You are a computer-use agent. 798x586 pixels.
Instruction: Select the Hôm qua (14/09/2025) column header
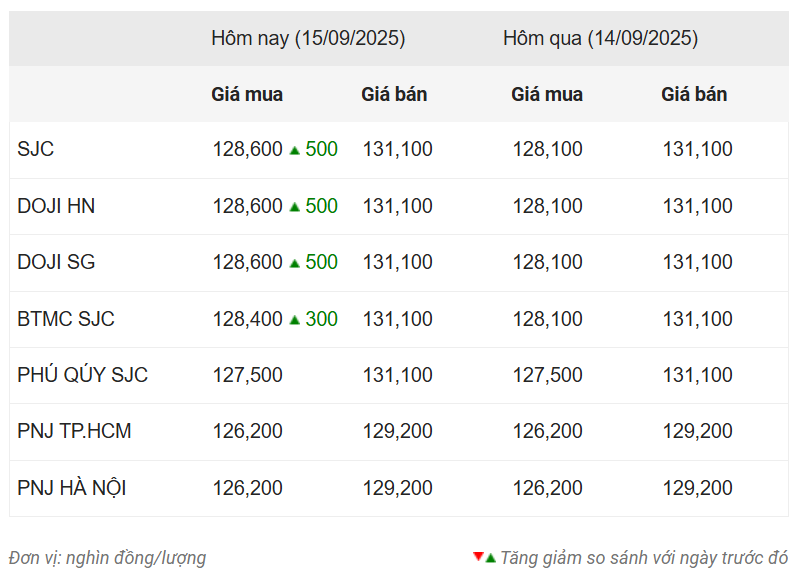[x=601, y=38]
